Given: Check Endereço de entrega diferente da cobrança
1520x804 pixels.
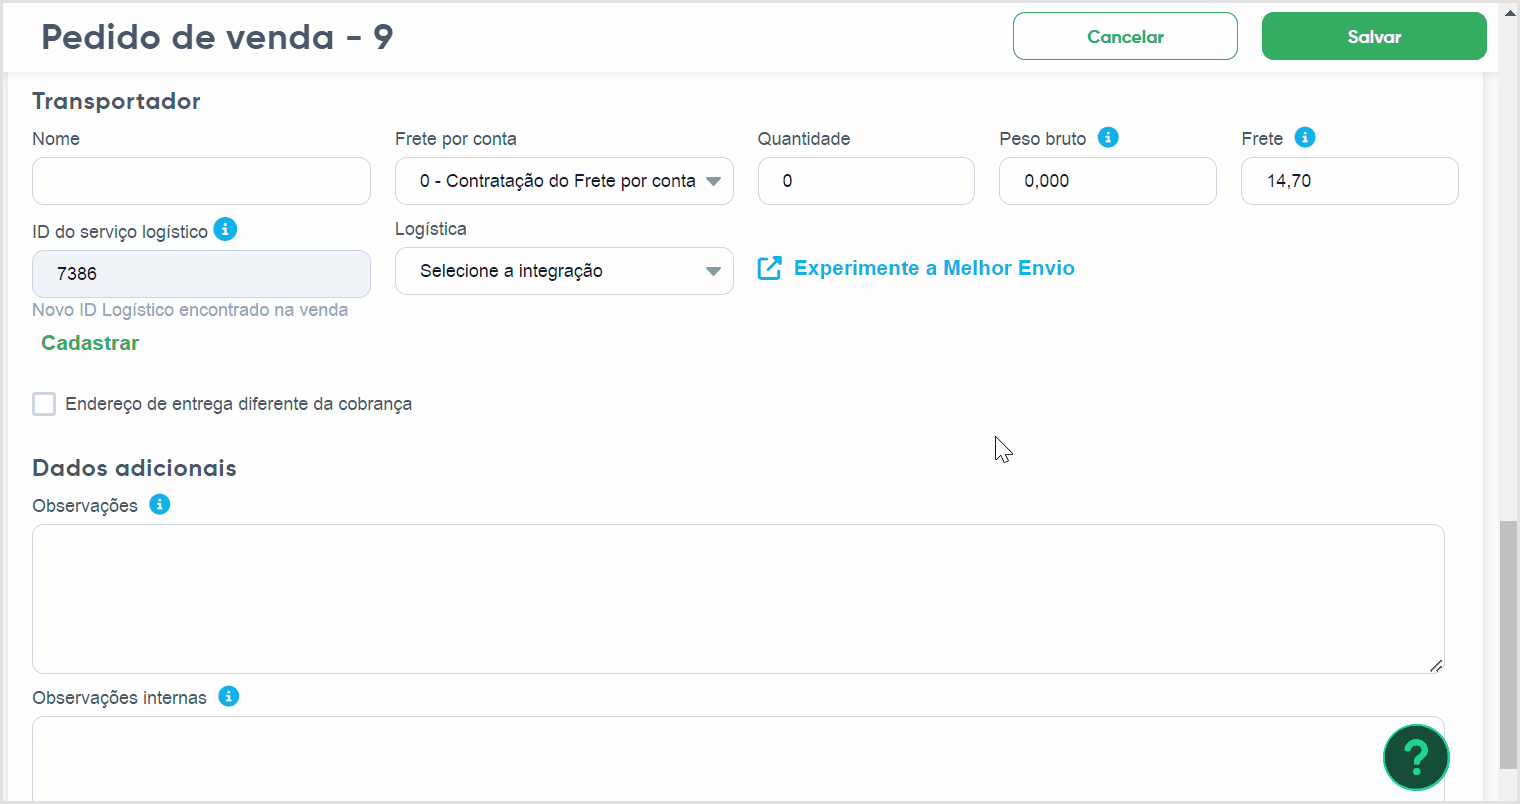Looking at the screenshot, I should pos(44,404).
